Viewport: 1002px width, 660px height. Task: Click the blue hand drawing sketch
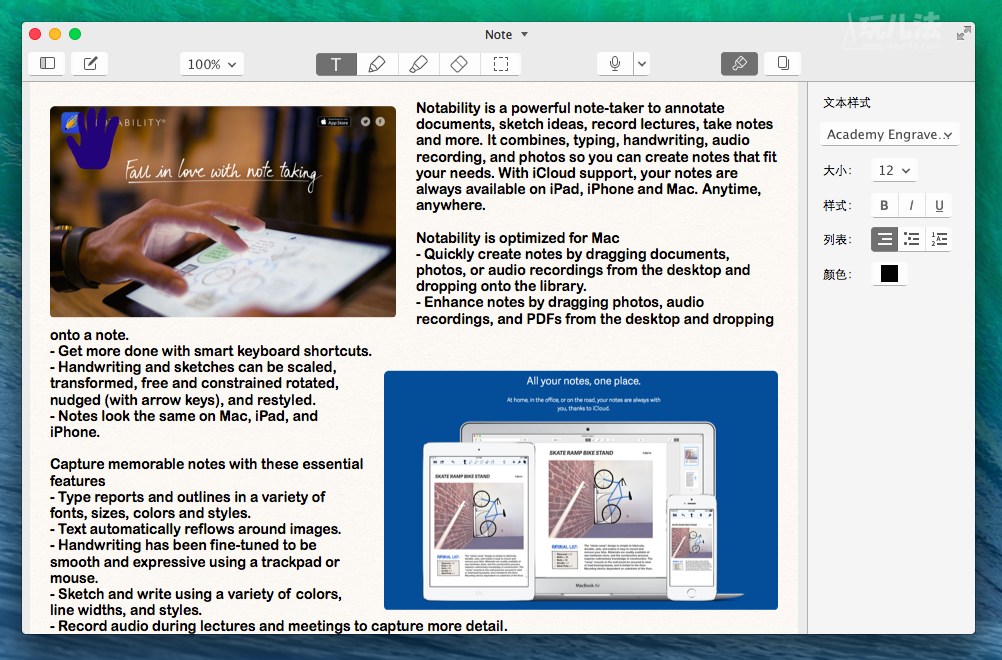pyautogui.click(x=92, y=137)
